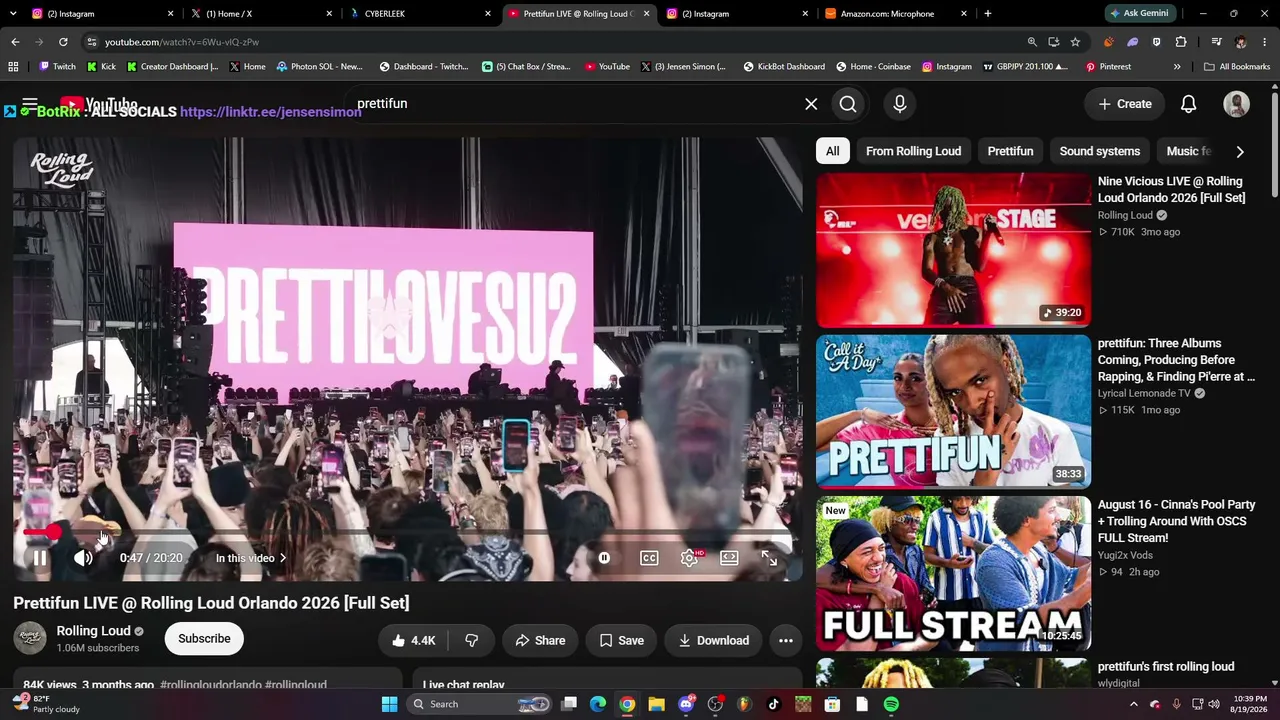Open the KickBot Dashboard bookmark

(783, 67)
